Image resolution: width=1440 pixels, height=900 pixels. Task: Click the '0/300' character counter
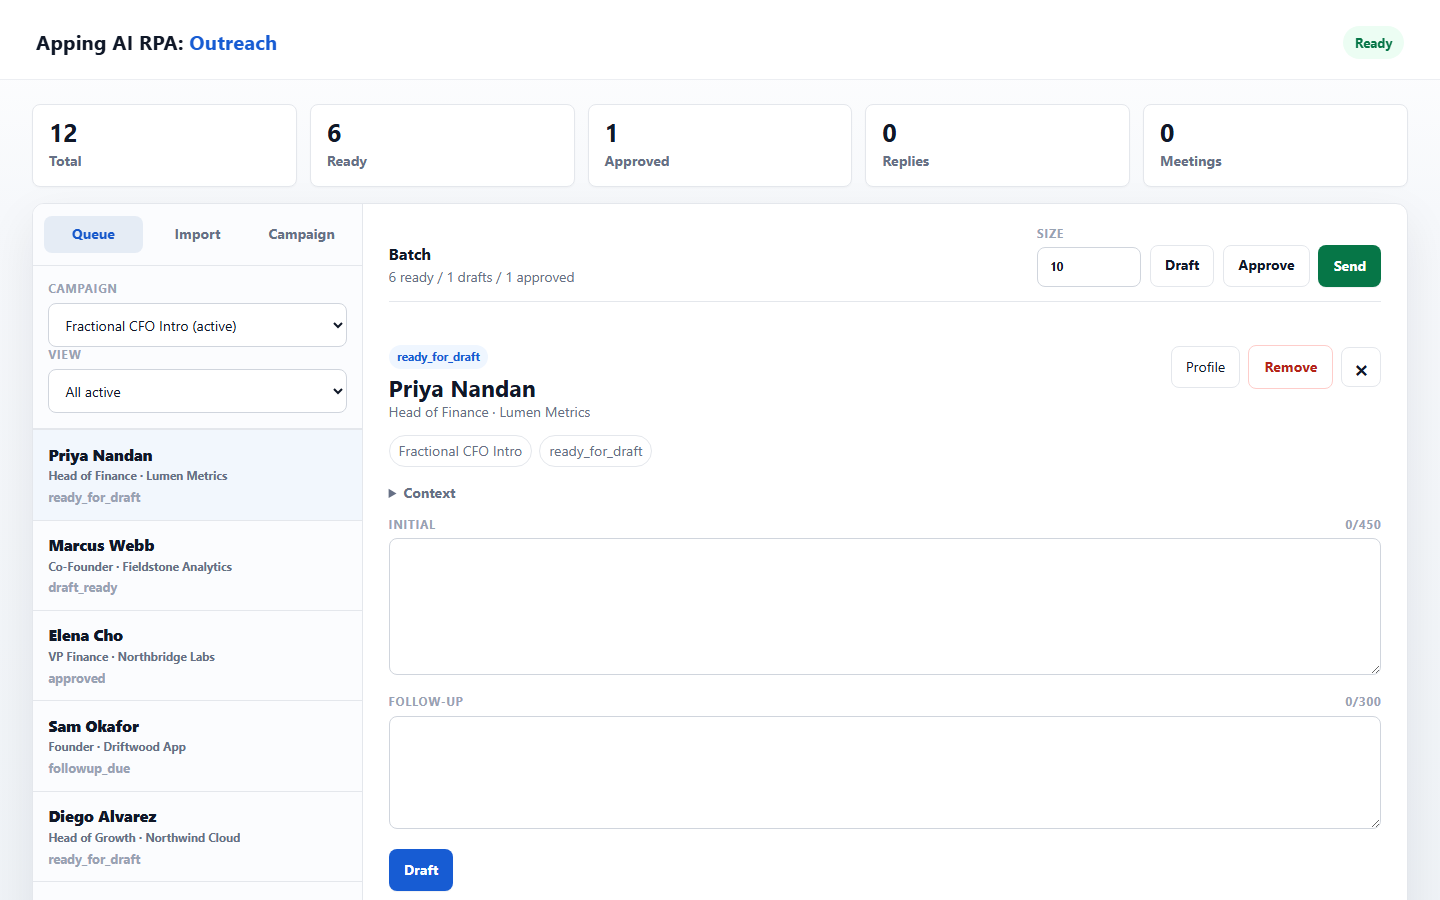click(x=1362, y=701)
